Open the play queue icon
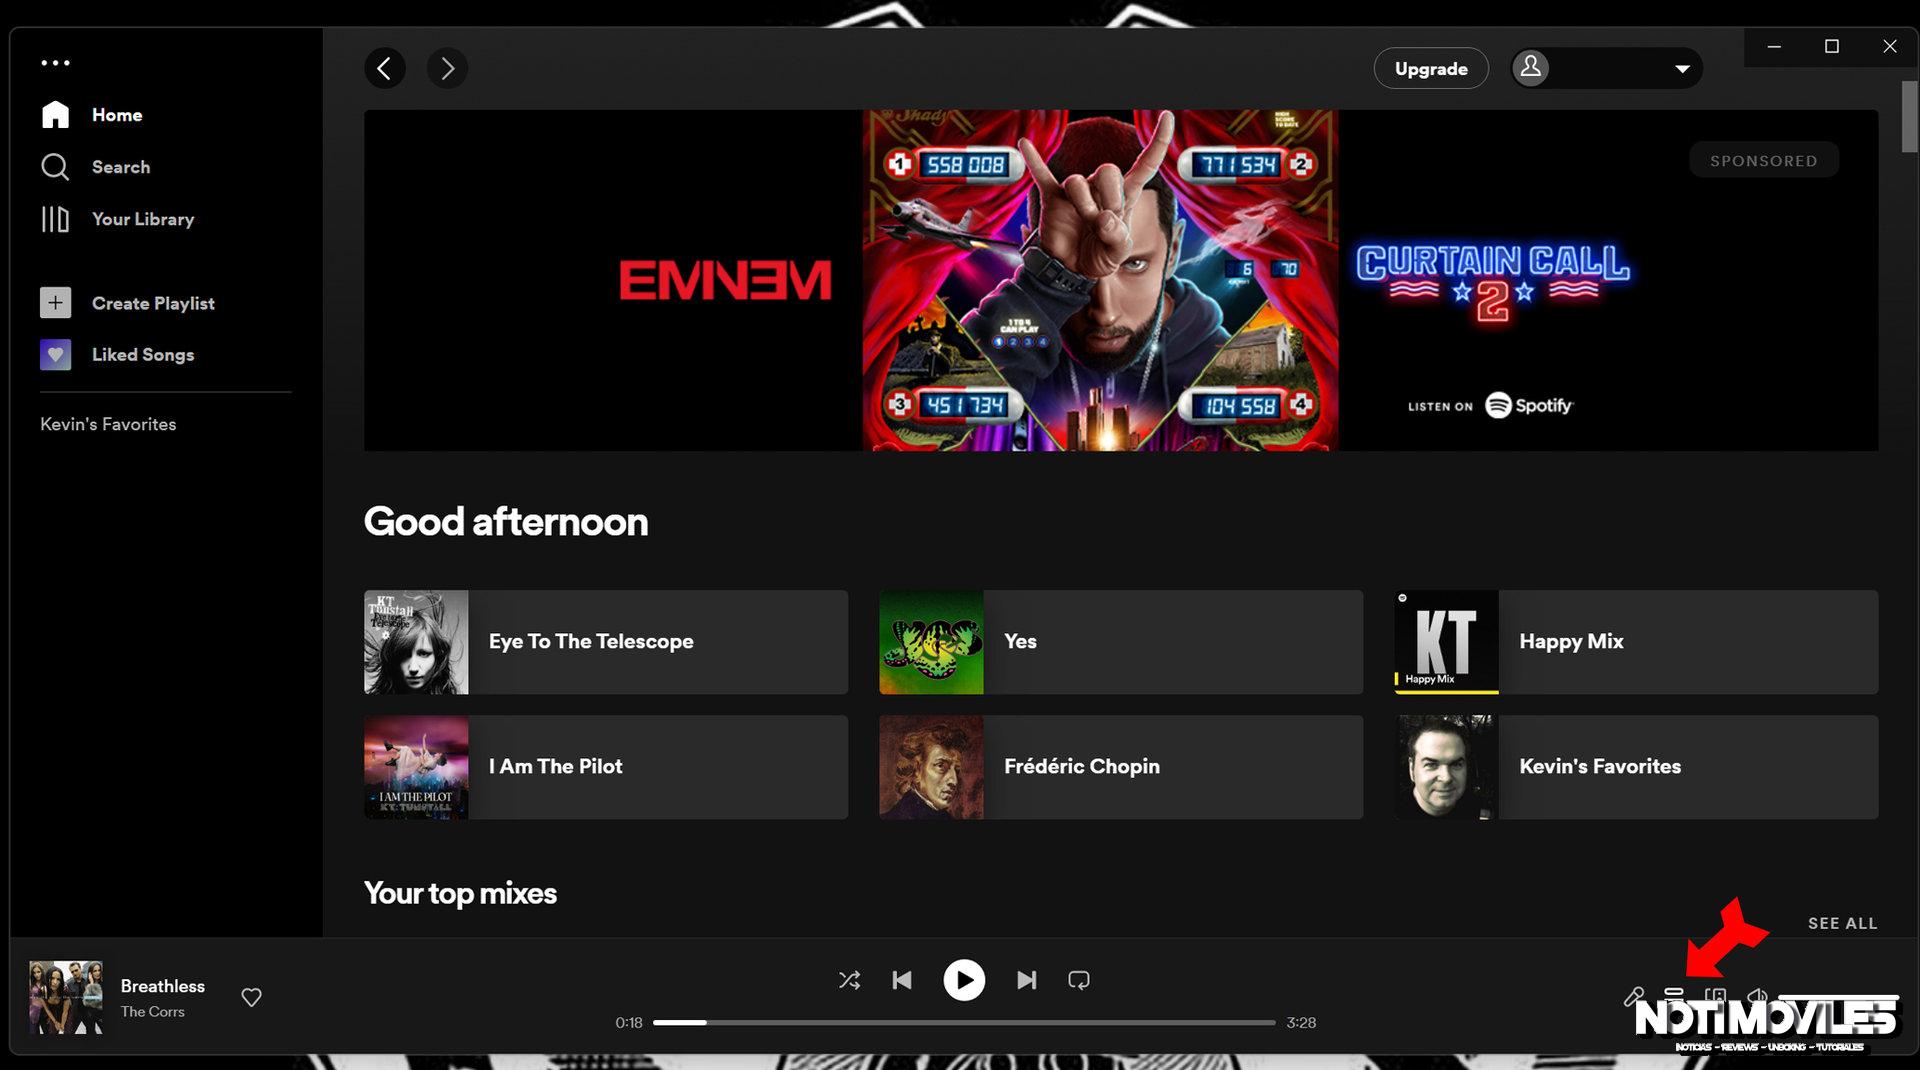Image resolution: width=1920 pixels, height=1070 pixels. [x=1673, y=993]
